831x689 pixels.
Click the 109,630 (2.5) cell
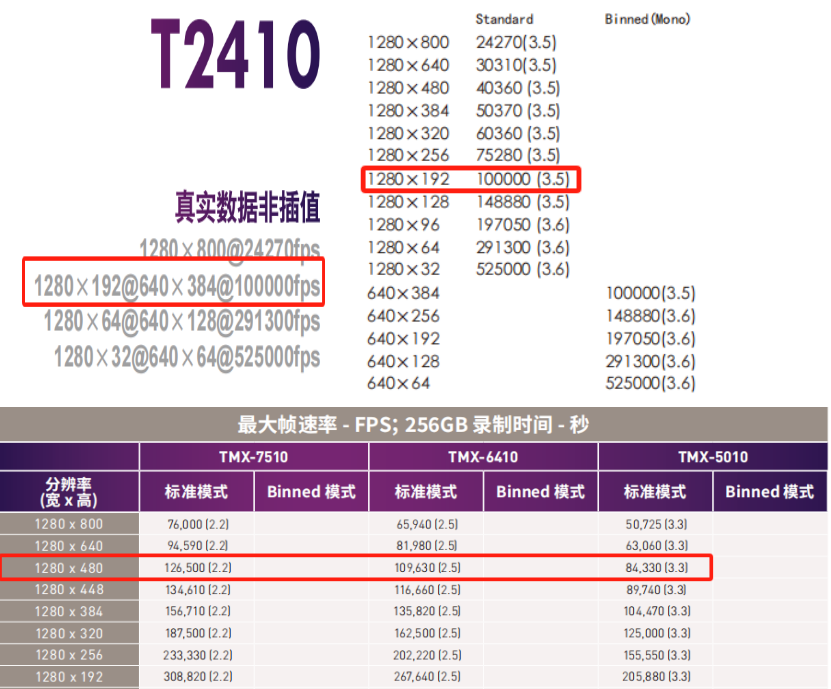pos(427,568)
